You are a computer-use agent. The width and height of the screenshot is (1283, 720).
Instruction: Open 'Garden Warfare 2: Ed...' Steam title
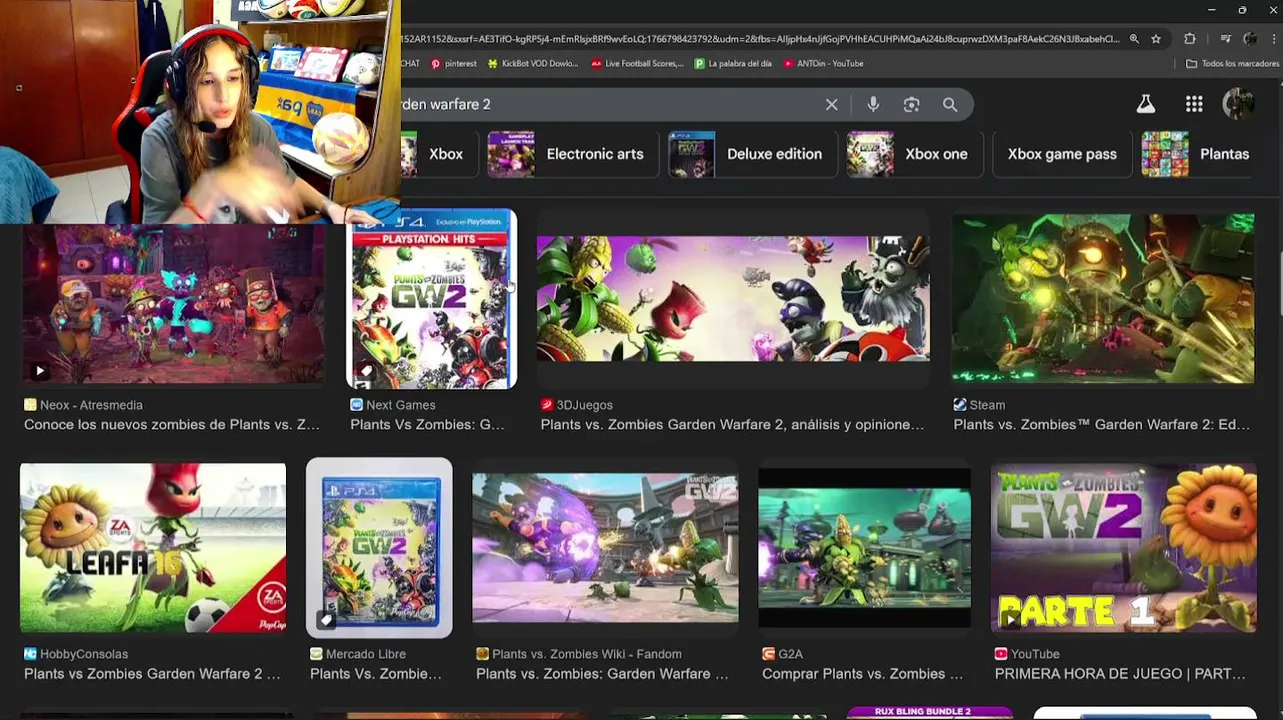coord(1102,425)
